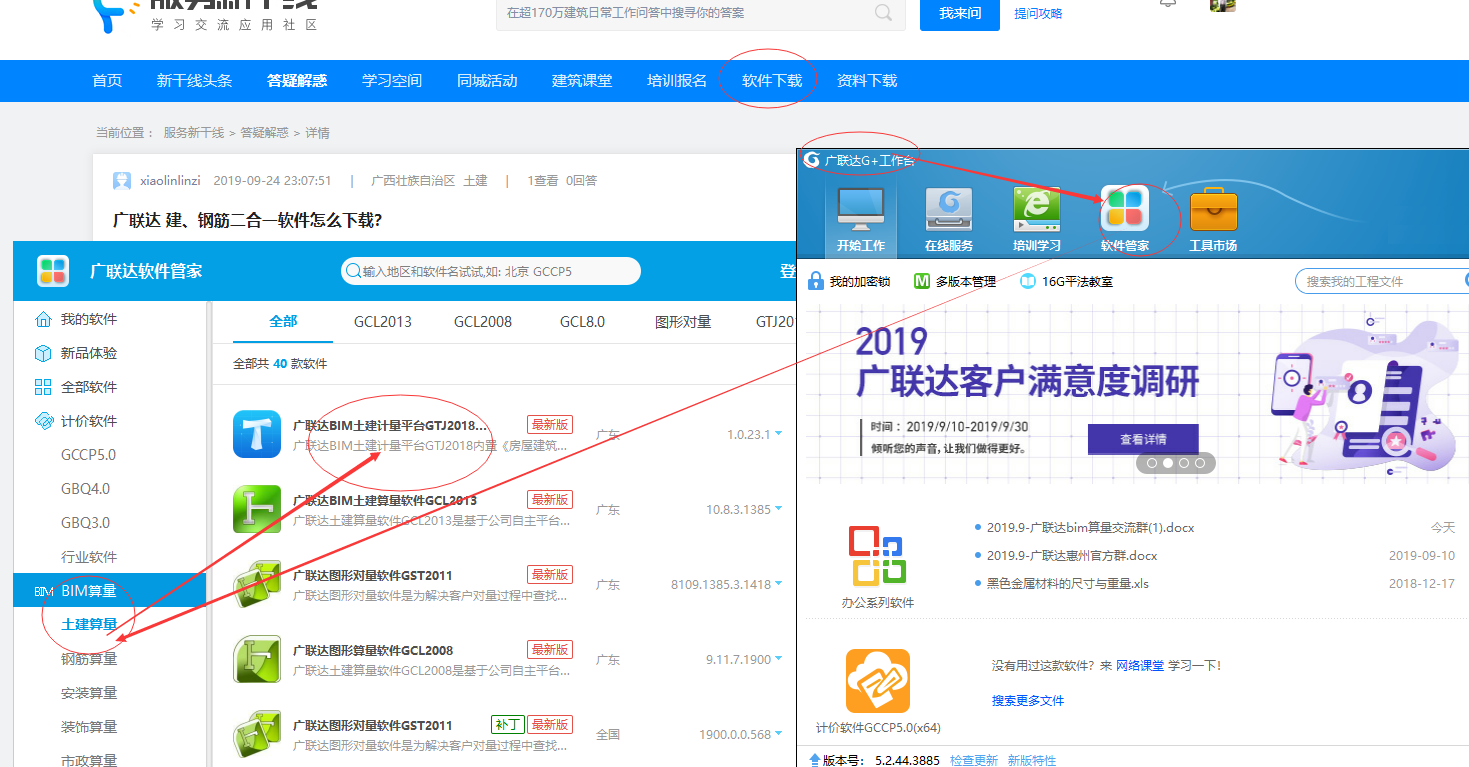The image size is (1469, 767).
Task: Click the GTJ2018 software icon in list
Action: (257, 434)
